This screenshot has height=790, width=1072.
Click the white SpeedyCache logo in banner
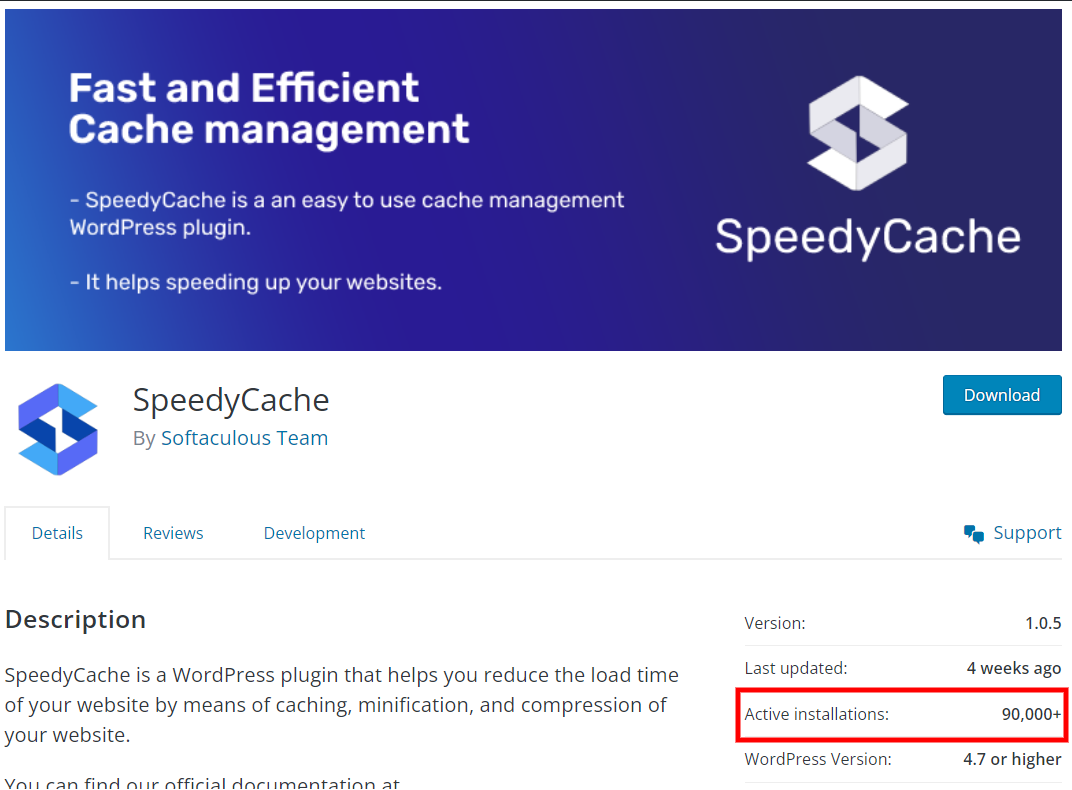858,133
